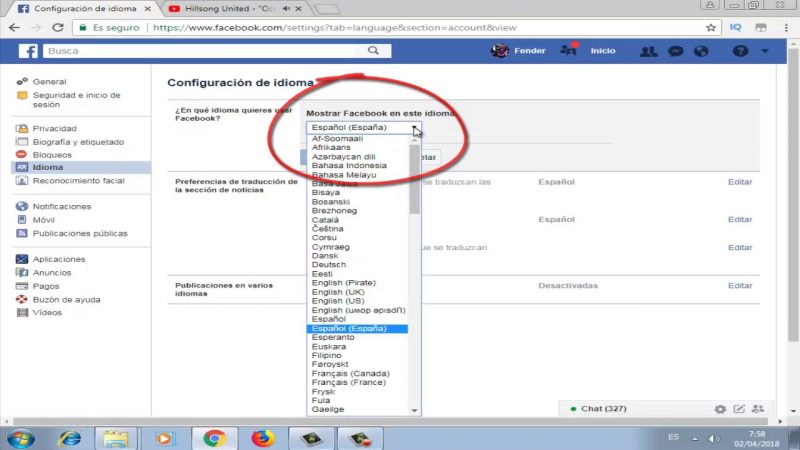The width and height of the screenshot is (800, 450).
Task: Select Deutsch in the language list
Action: point(329,265)
